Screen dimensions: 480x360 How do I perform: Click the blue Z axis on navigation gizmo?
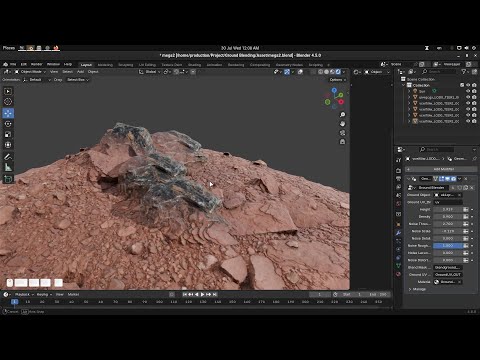(x=334, y=90)
